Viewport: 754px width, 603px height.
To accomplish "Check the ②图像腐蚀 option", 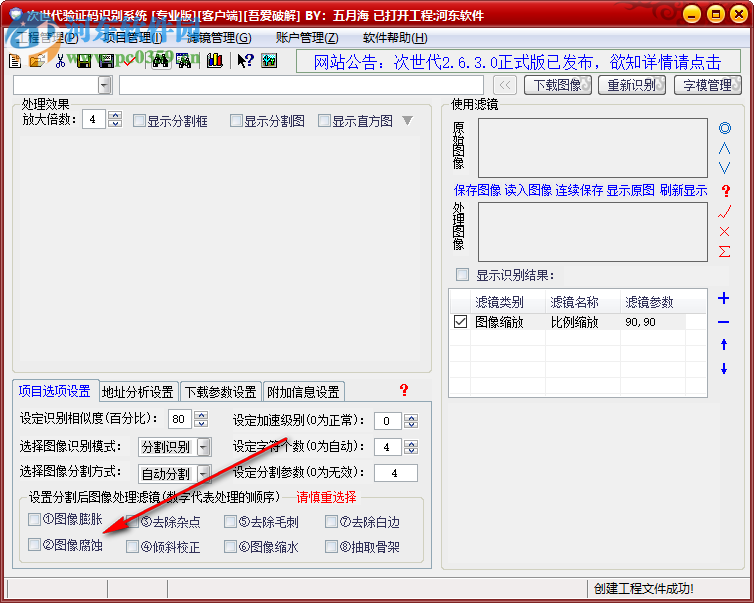I will pyautogui.click(x=34, y=545).
